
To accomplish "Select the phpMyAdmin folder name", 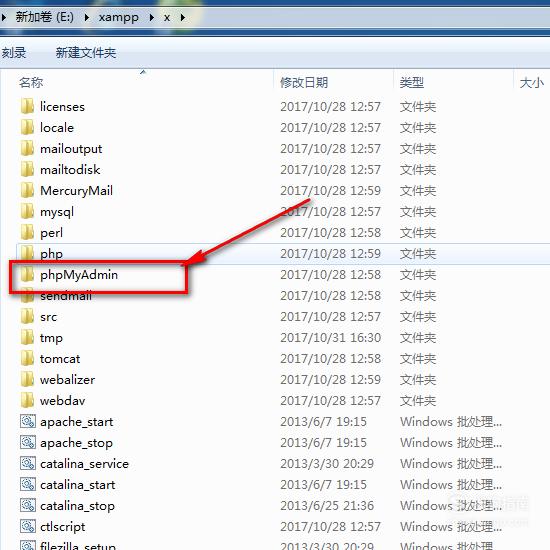I will coord(79,275).
